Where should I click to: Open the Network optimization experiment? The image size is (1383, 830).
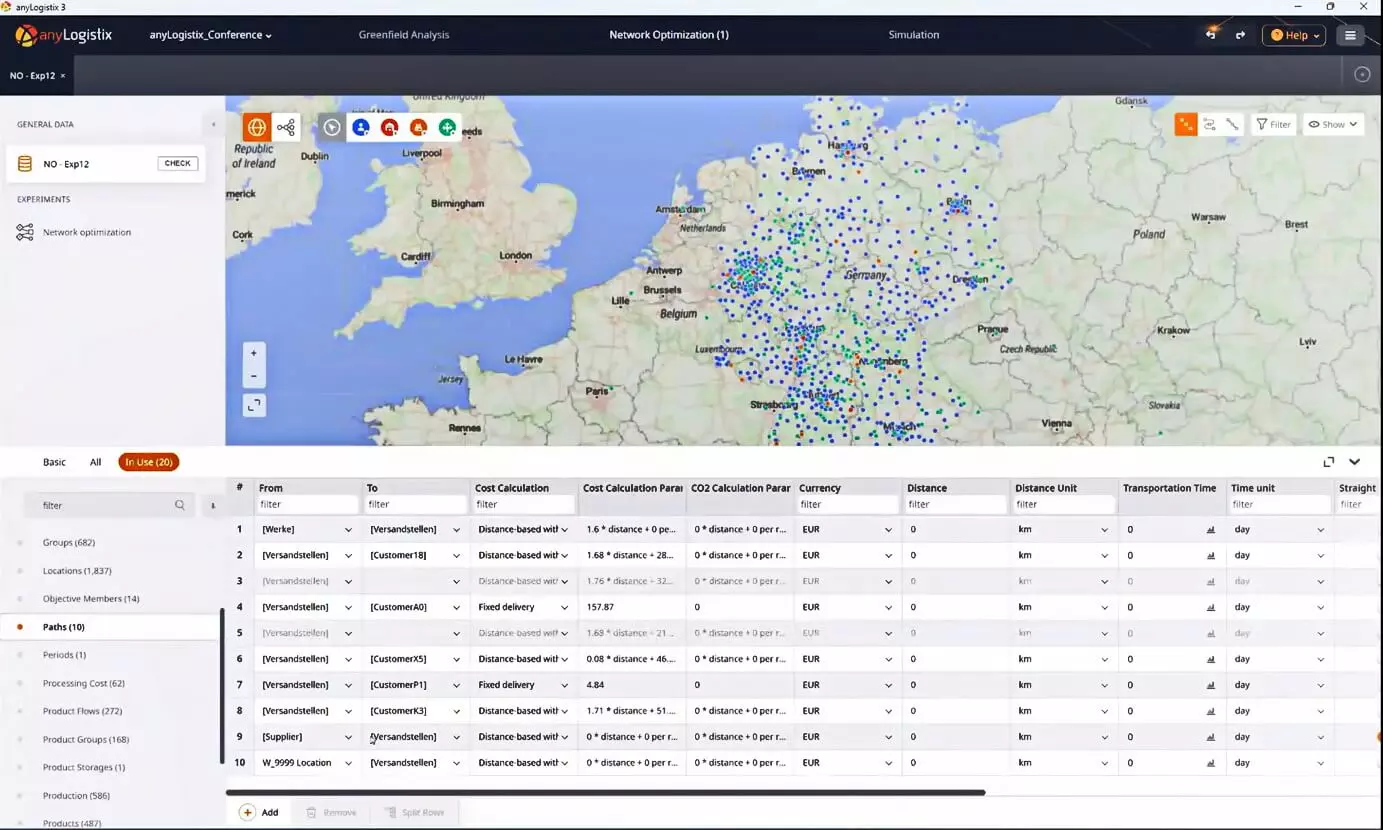[87, 232]
